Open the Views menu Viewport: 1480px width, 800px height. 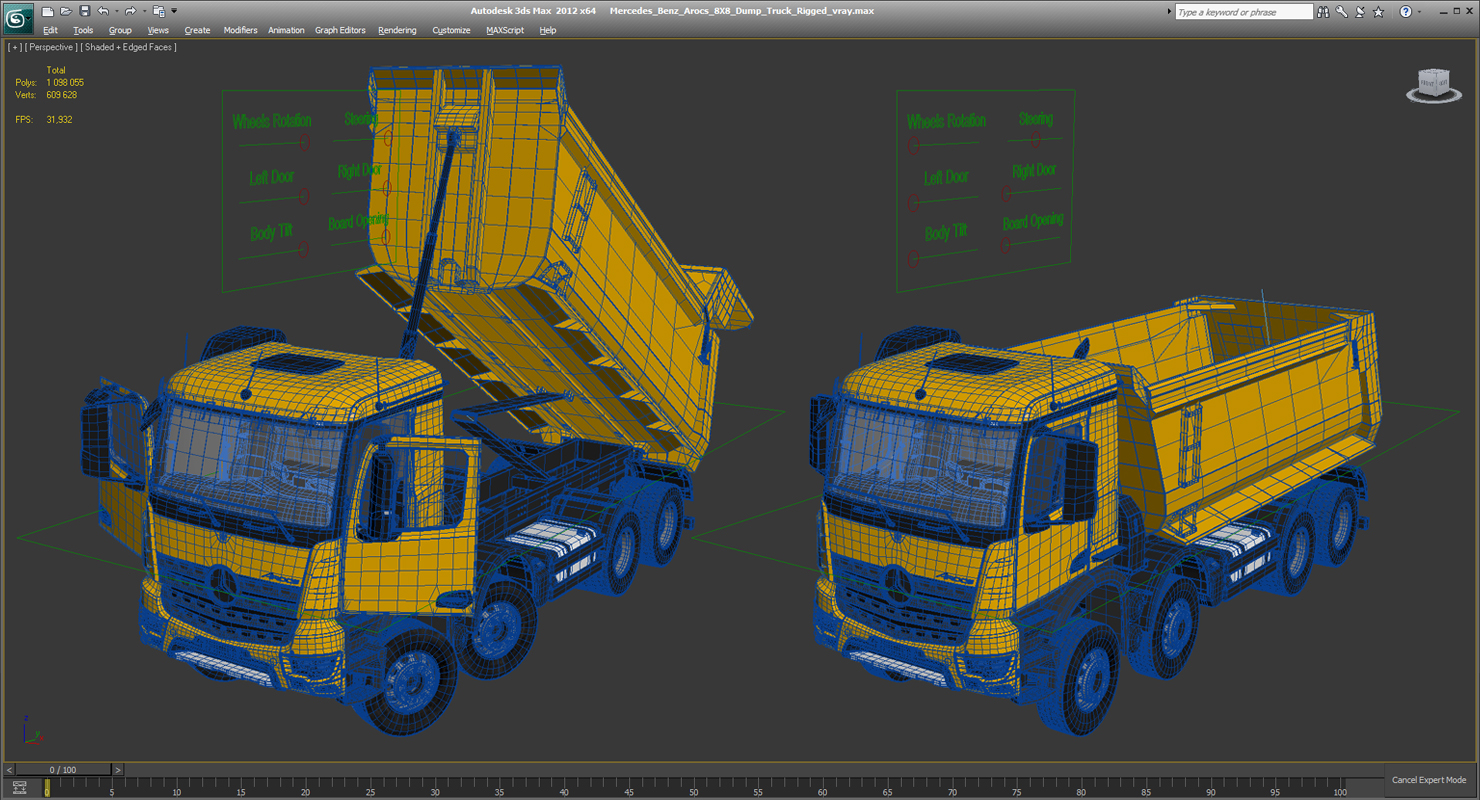158,30
